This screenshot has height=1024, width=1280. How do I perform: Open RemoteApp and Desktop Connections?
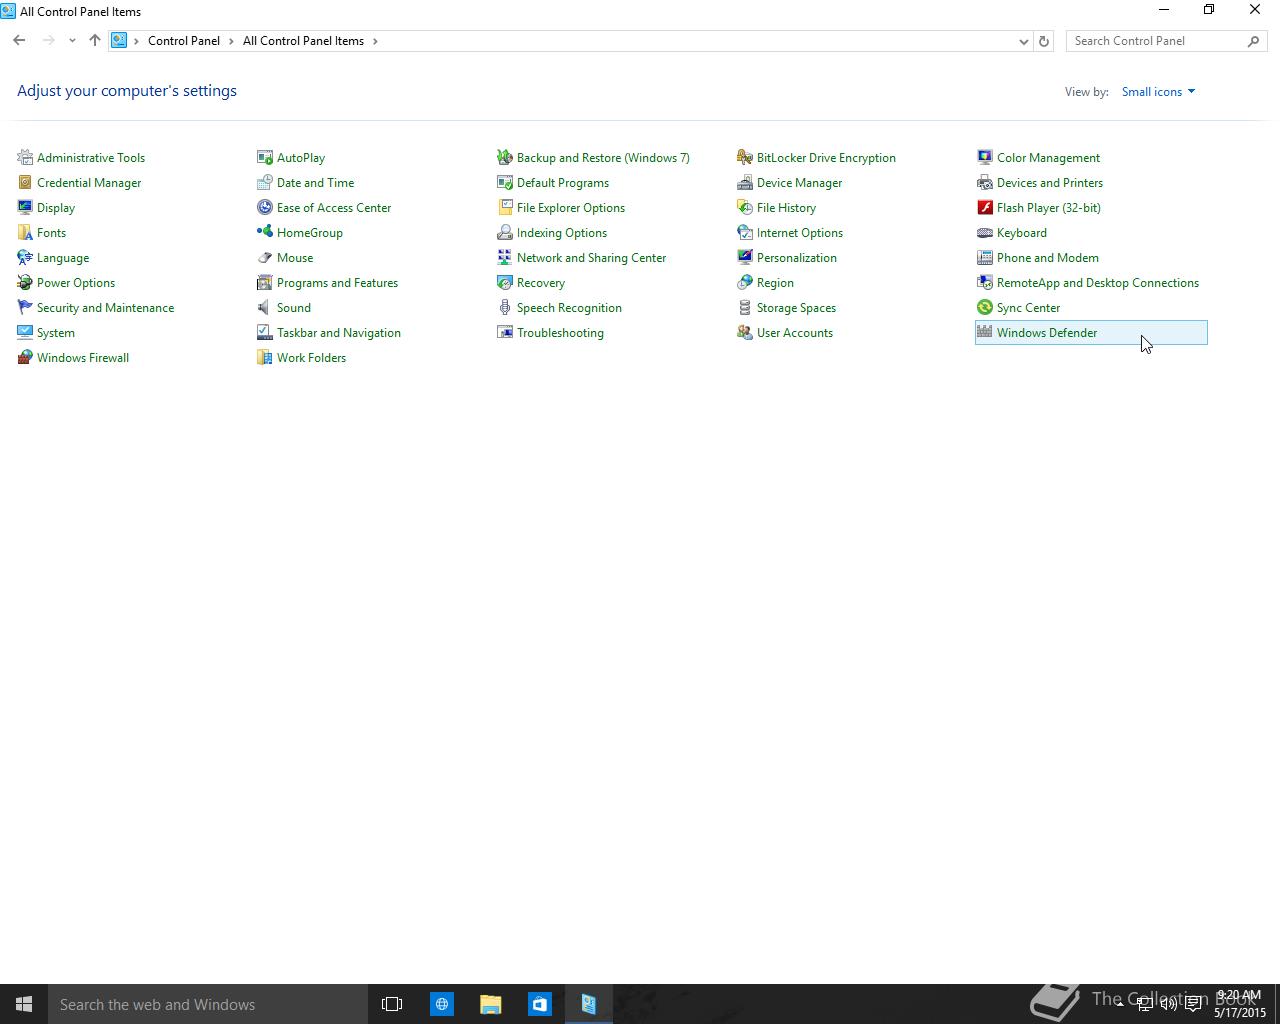[1098, 283]
